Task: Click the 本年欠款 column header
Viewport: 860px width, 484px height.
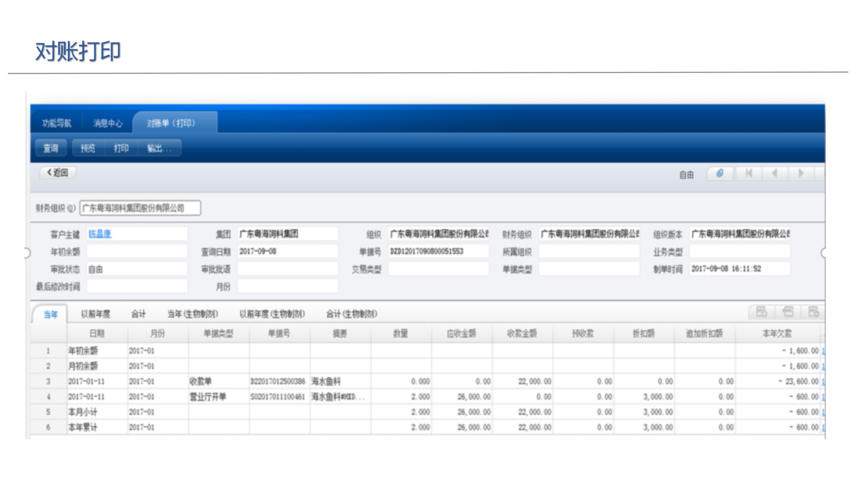Action: pos(778,333)
